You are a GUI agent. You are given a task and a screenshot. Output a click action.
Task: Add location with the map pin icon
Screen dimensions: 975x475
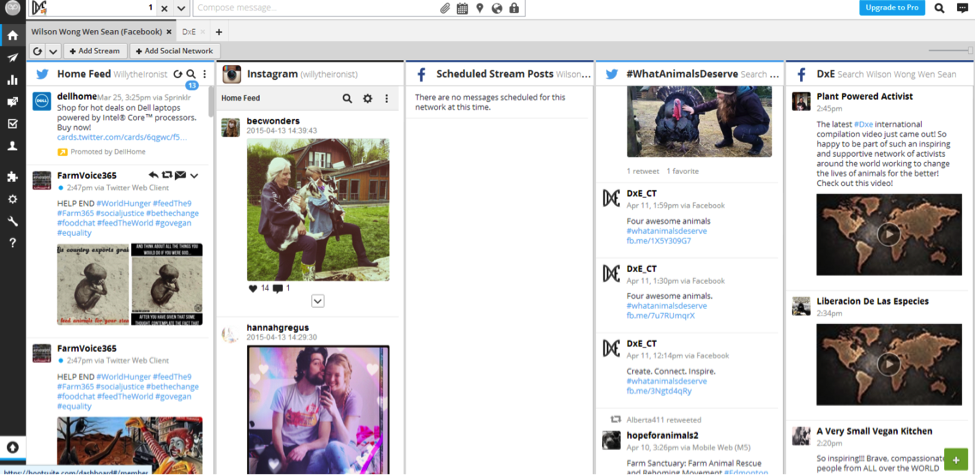point(479,8)
